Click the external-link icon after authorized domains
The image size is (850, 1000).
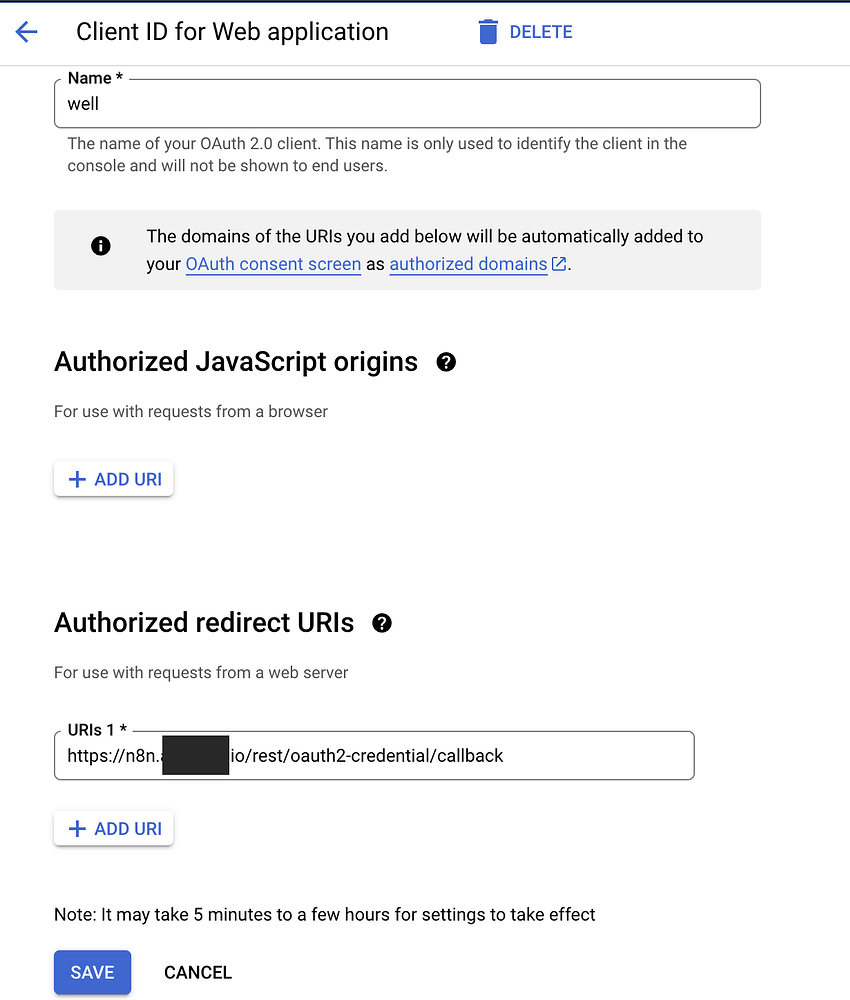coord(557,264)
